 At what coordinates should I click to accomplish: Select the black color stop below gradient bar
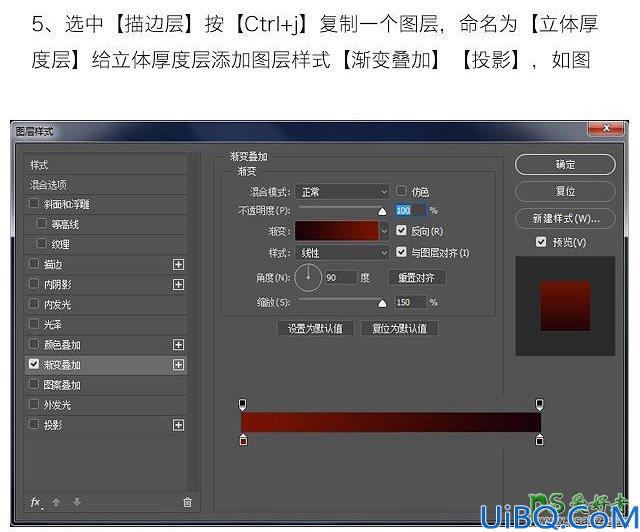tap(539, 440)
